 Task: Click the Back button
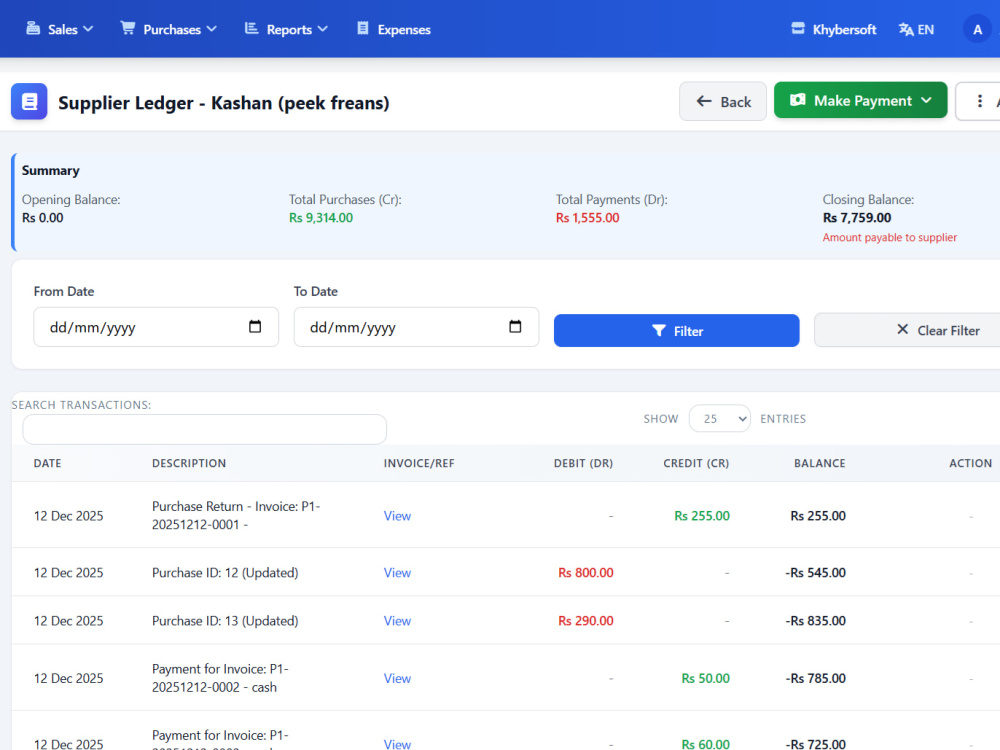click(723, 101)
